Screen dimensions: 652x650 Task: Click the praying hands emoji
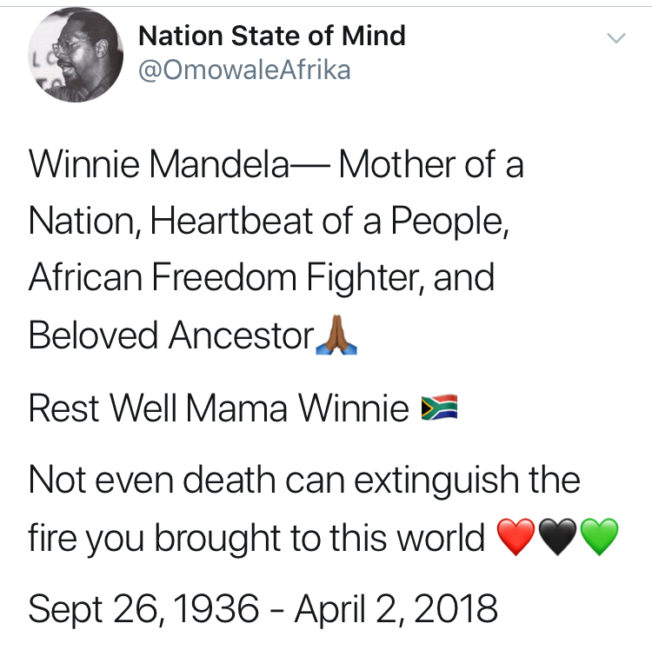tap(332, 337)
